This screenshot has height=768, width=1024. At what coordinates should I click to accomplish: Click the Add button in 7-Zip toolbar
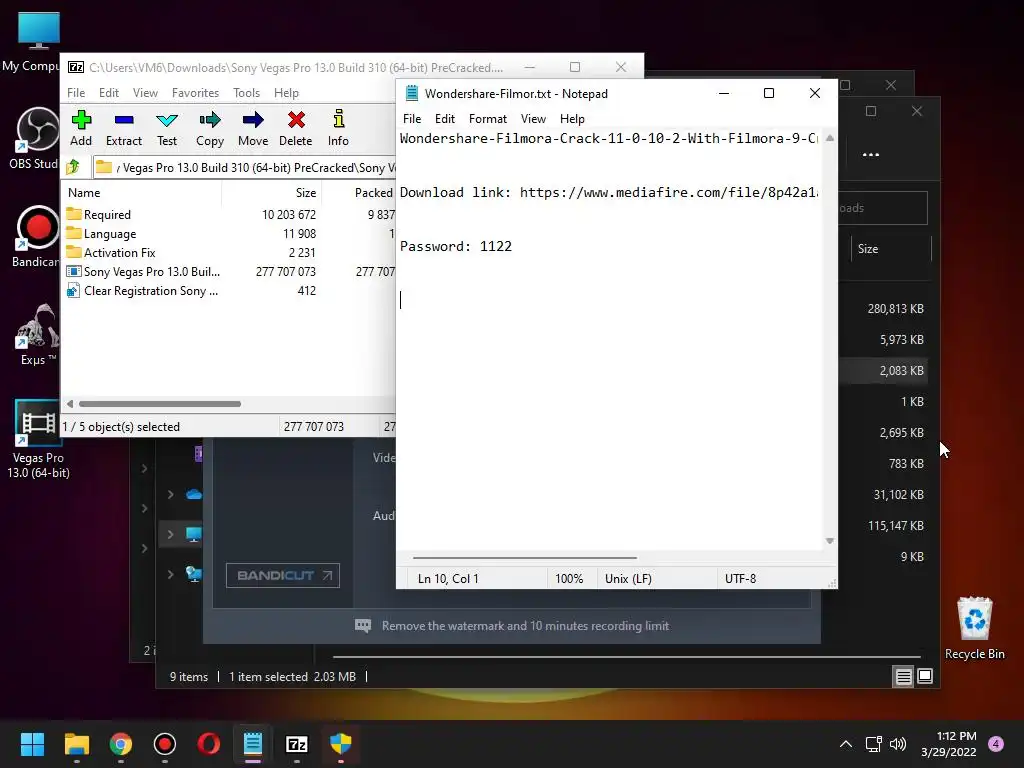coord(81,128)
